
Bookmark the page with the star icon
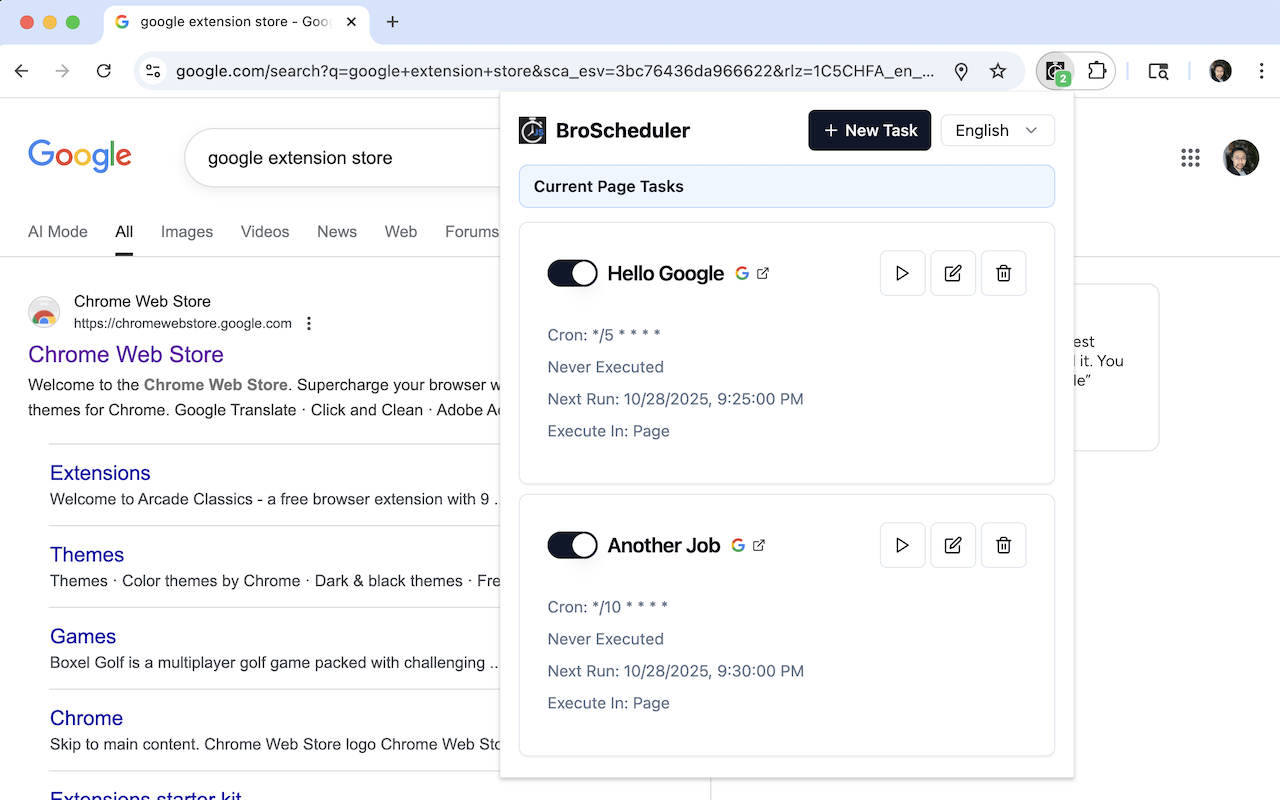coord(998,71)
